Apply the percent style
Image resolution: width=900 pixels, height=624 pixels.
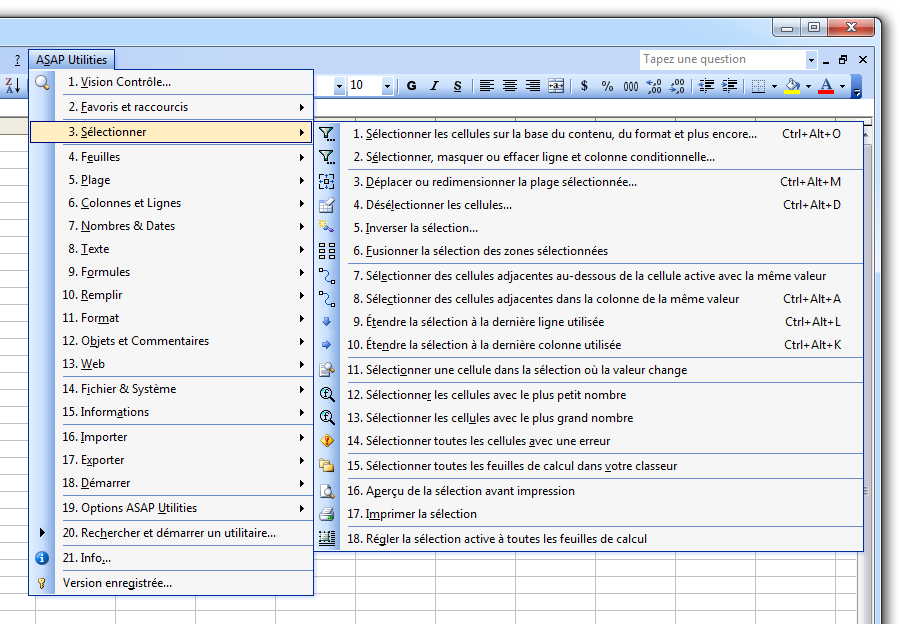coord(606,86)
